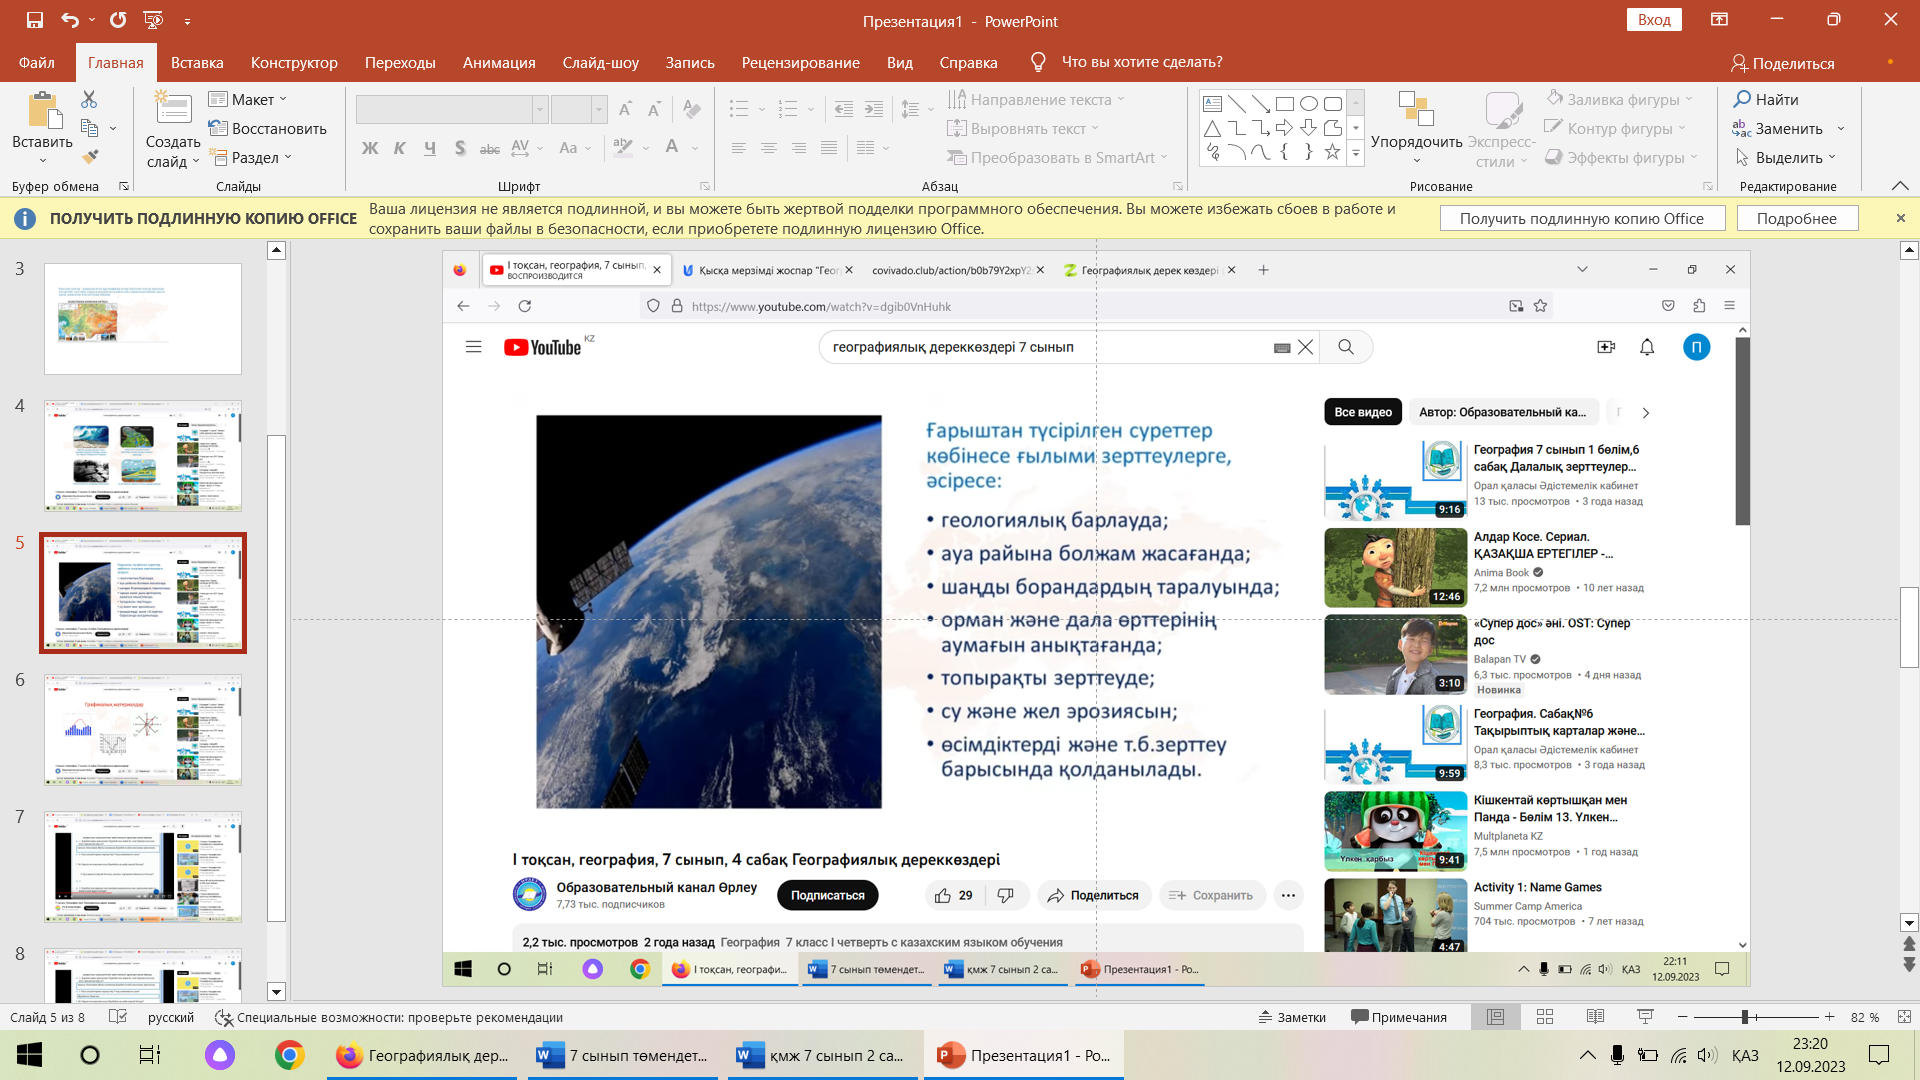Screen dimensions: 1920x1080
Task: Click the Cut scissors icon
Action: (x=89, y=99)
